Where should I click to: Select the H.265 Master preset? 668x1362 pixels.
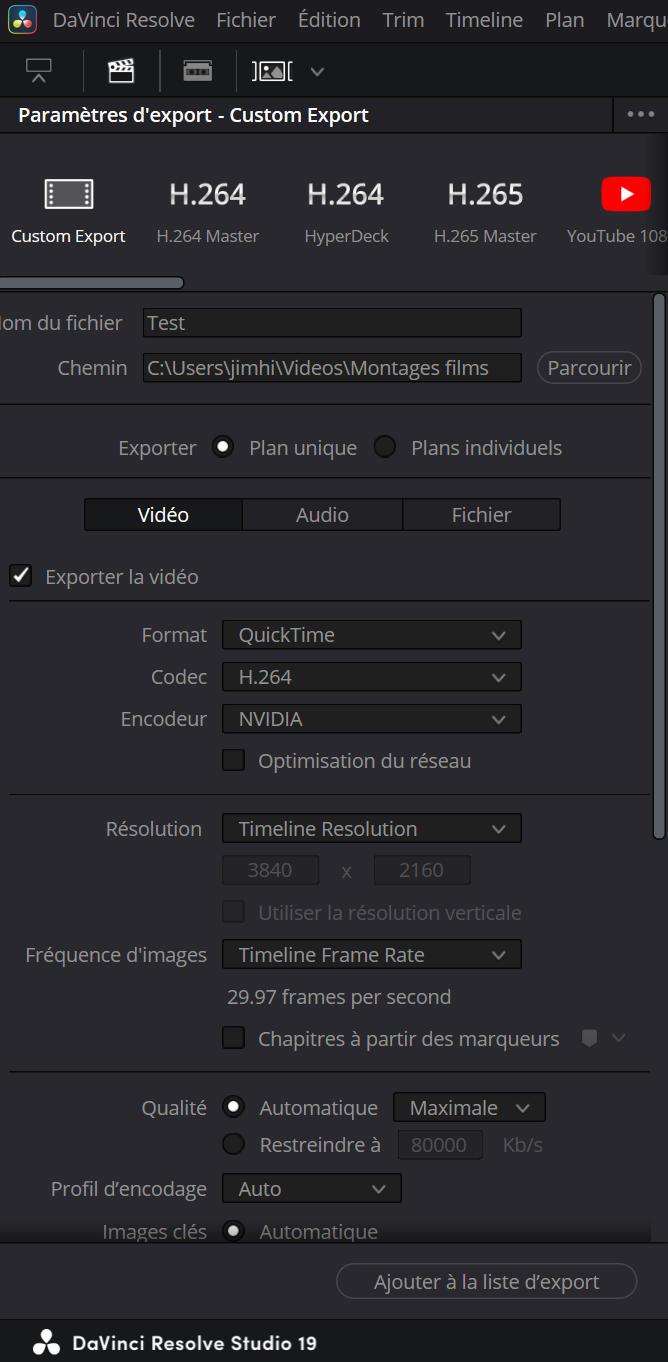coord(485,211)
